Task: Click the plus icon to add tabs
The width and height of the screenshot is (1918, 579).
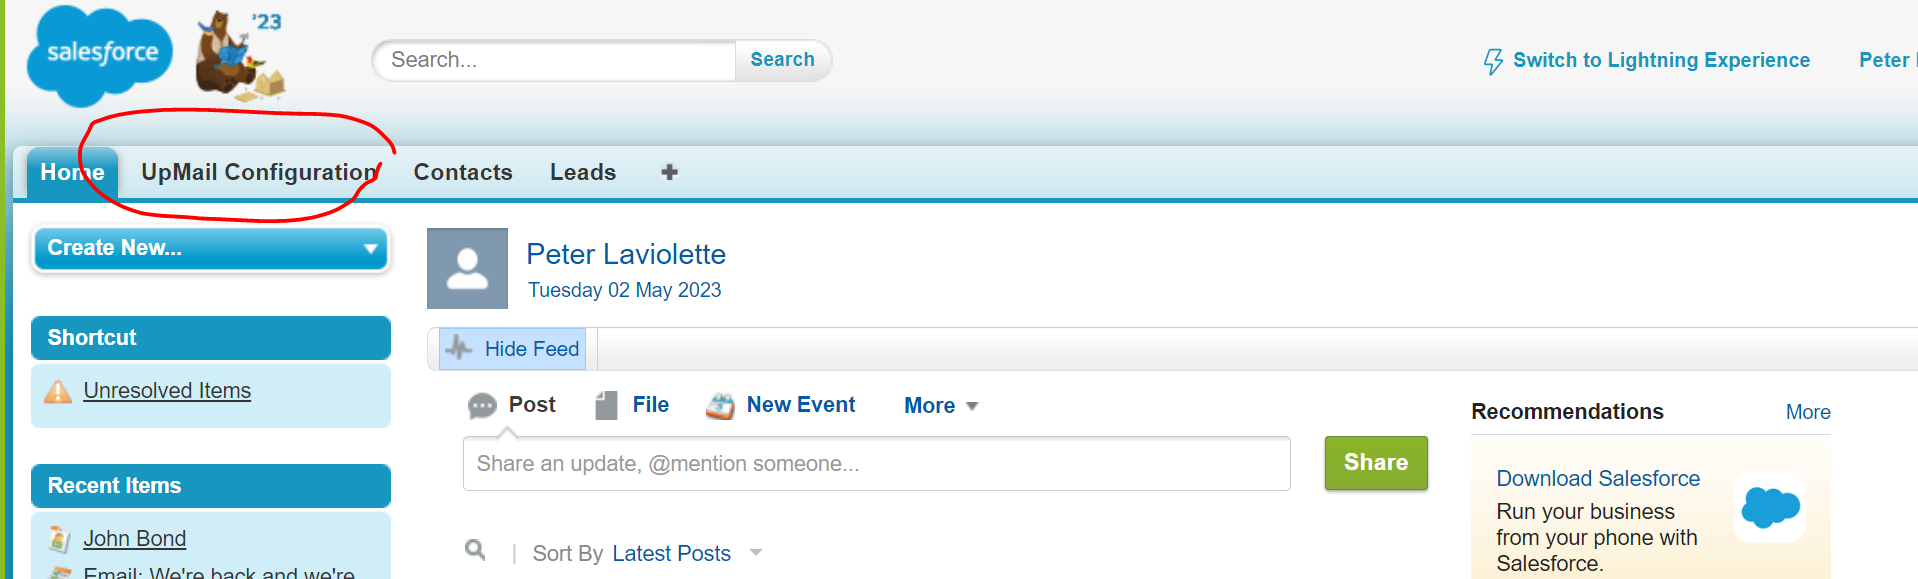Action: [x=669, y=172]
